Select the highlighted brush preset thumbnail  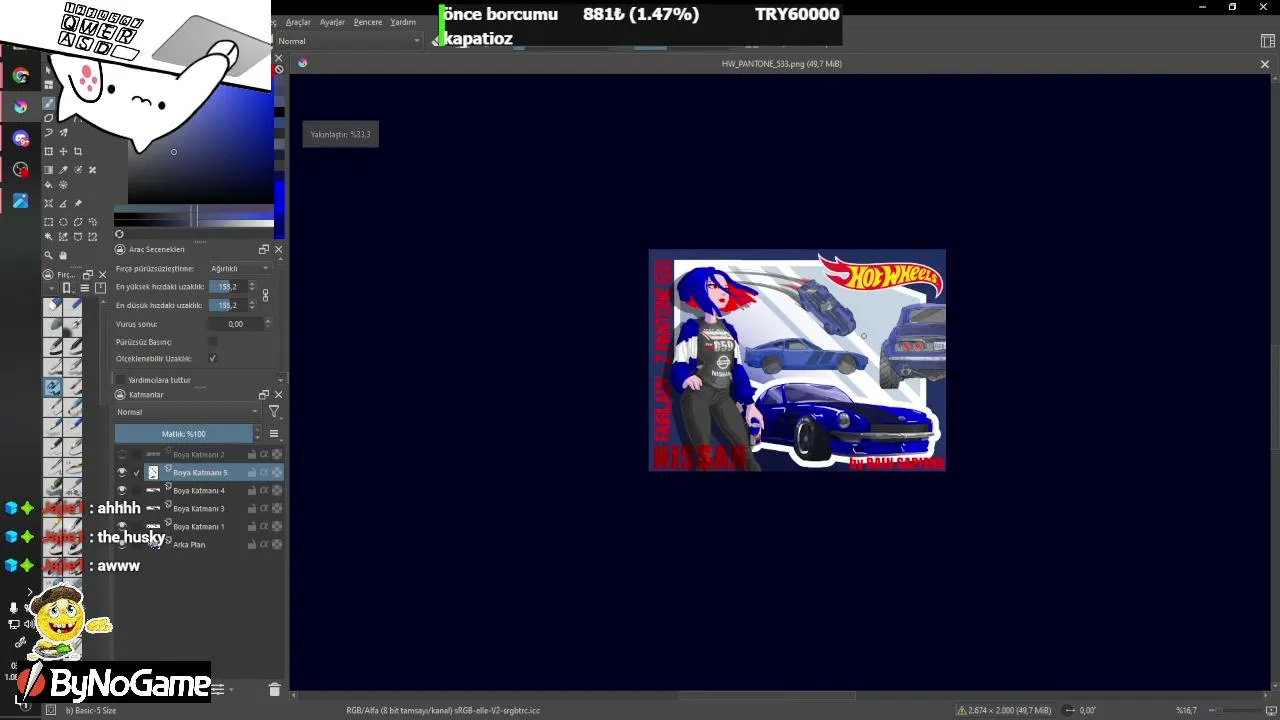[53, 387]
